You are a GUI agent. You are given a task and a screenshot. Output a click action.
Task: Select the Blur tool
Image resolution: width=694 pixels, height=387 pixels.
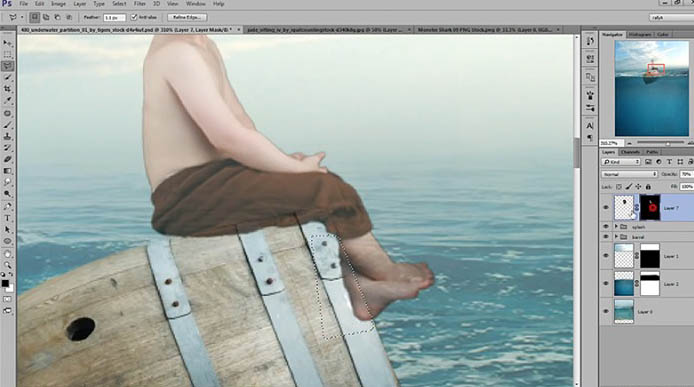8,182
